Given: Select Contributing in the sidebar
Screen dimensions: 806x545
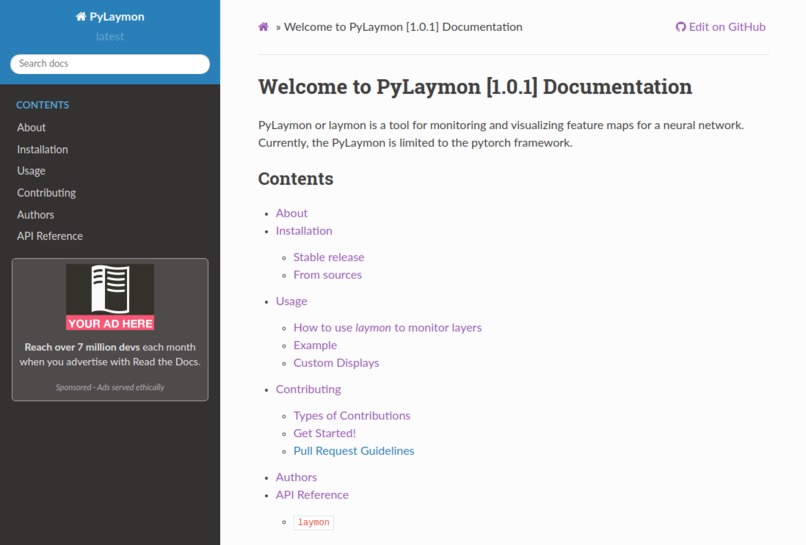Looking at the screenshot, I should 46,193.
